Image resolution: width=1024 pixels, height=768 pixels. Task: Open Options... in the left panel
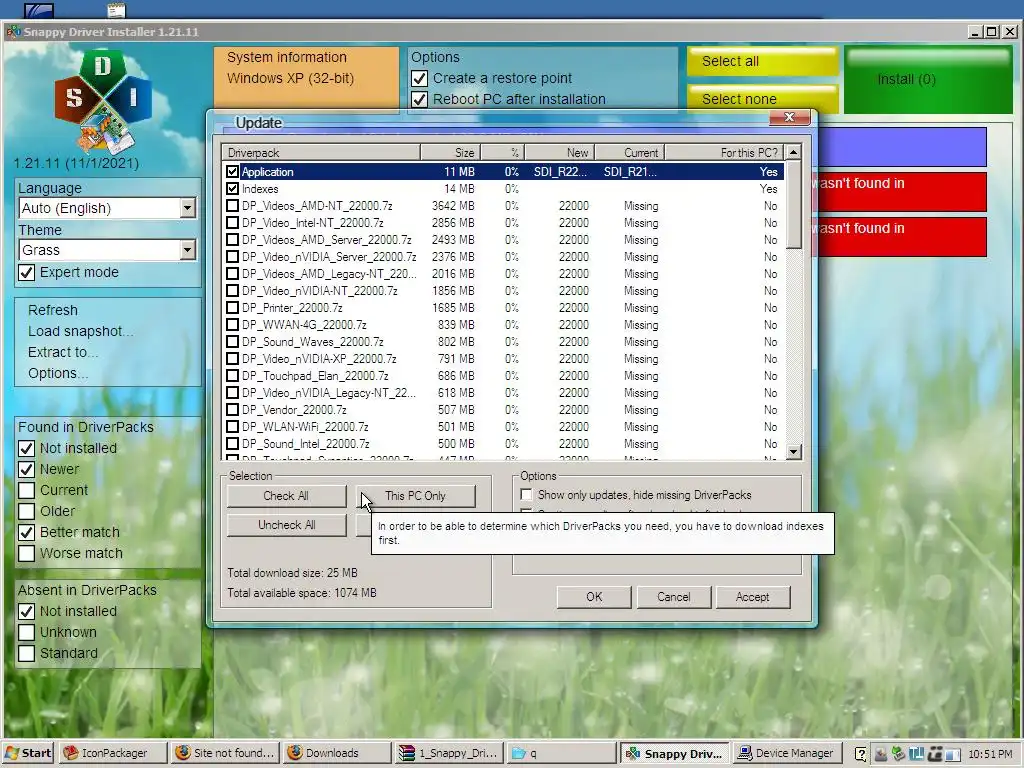[x=57, y=373]
